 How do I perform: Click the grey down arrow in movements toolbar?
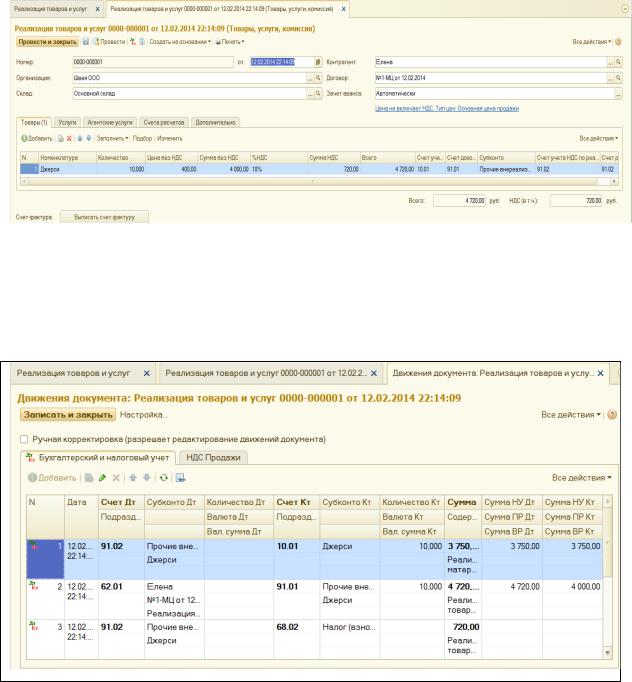pos(147,478)
